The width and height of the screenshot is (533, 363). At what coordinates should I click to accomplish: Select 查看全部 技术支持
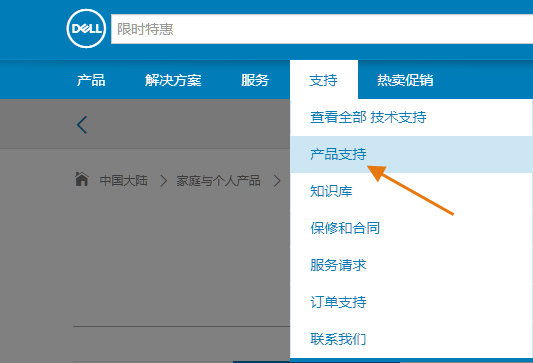pyautogui.click(x=368, y=117)
